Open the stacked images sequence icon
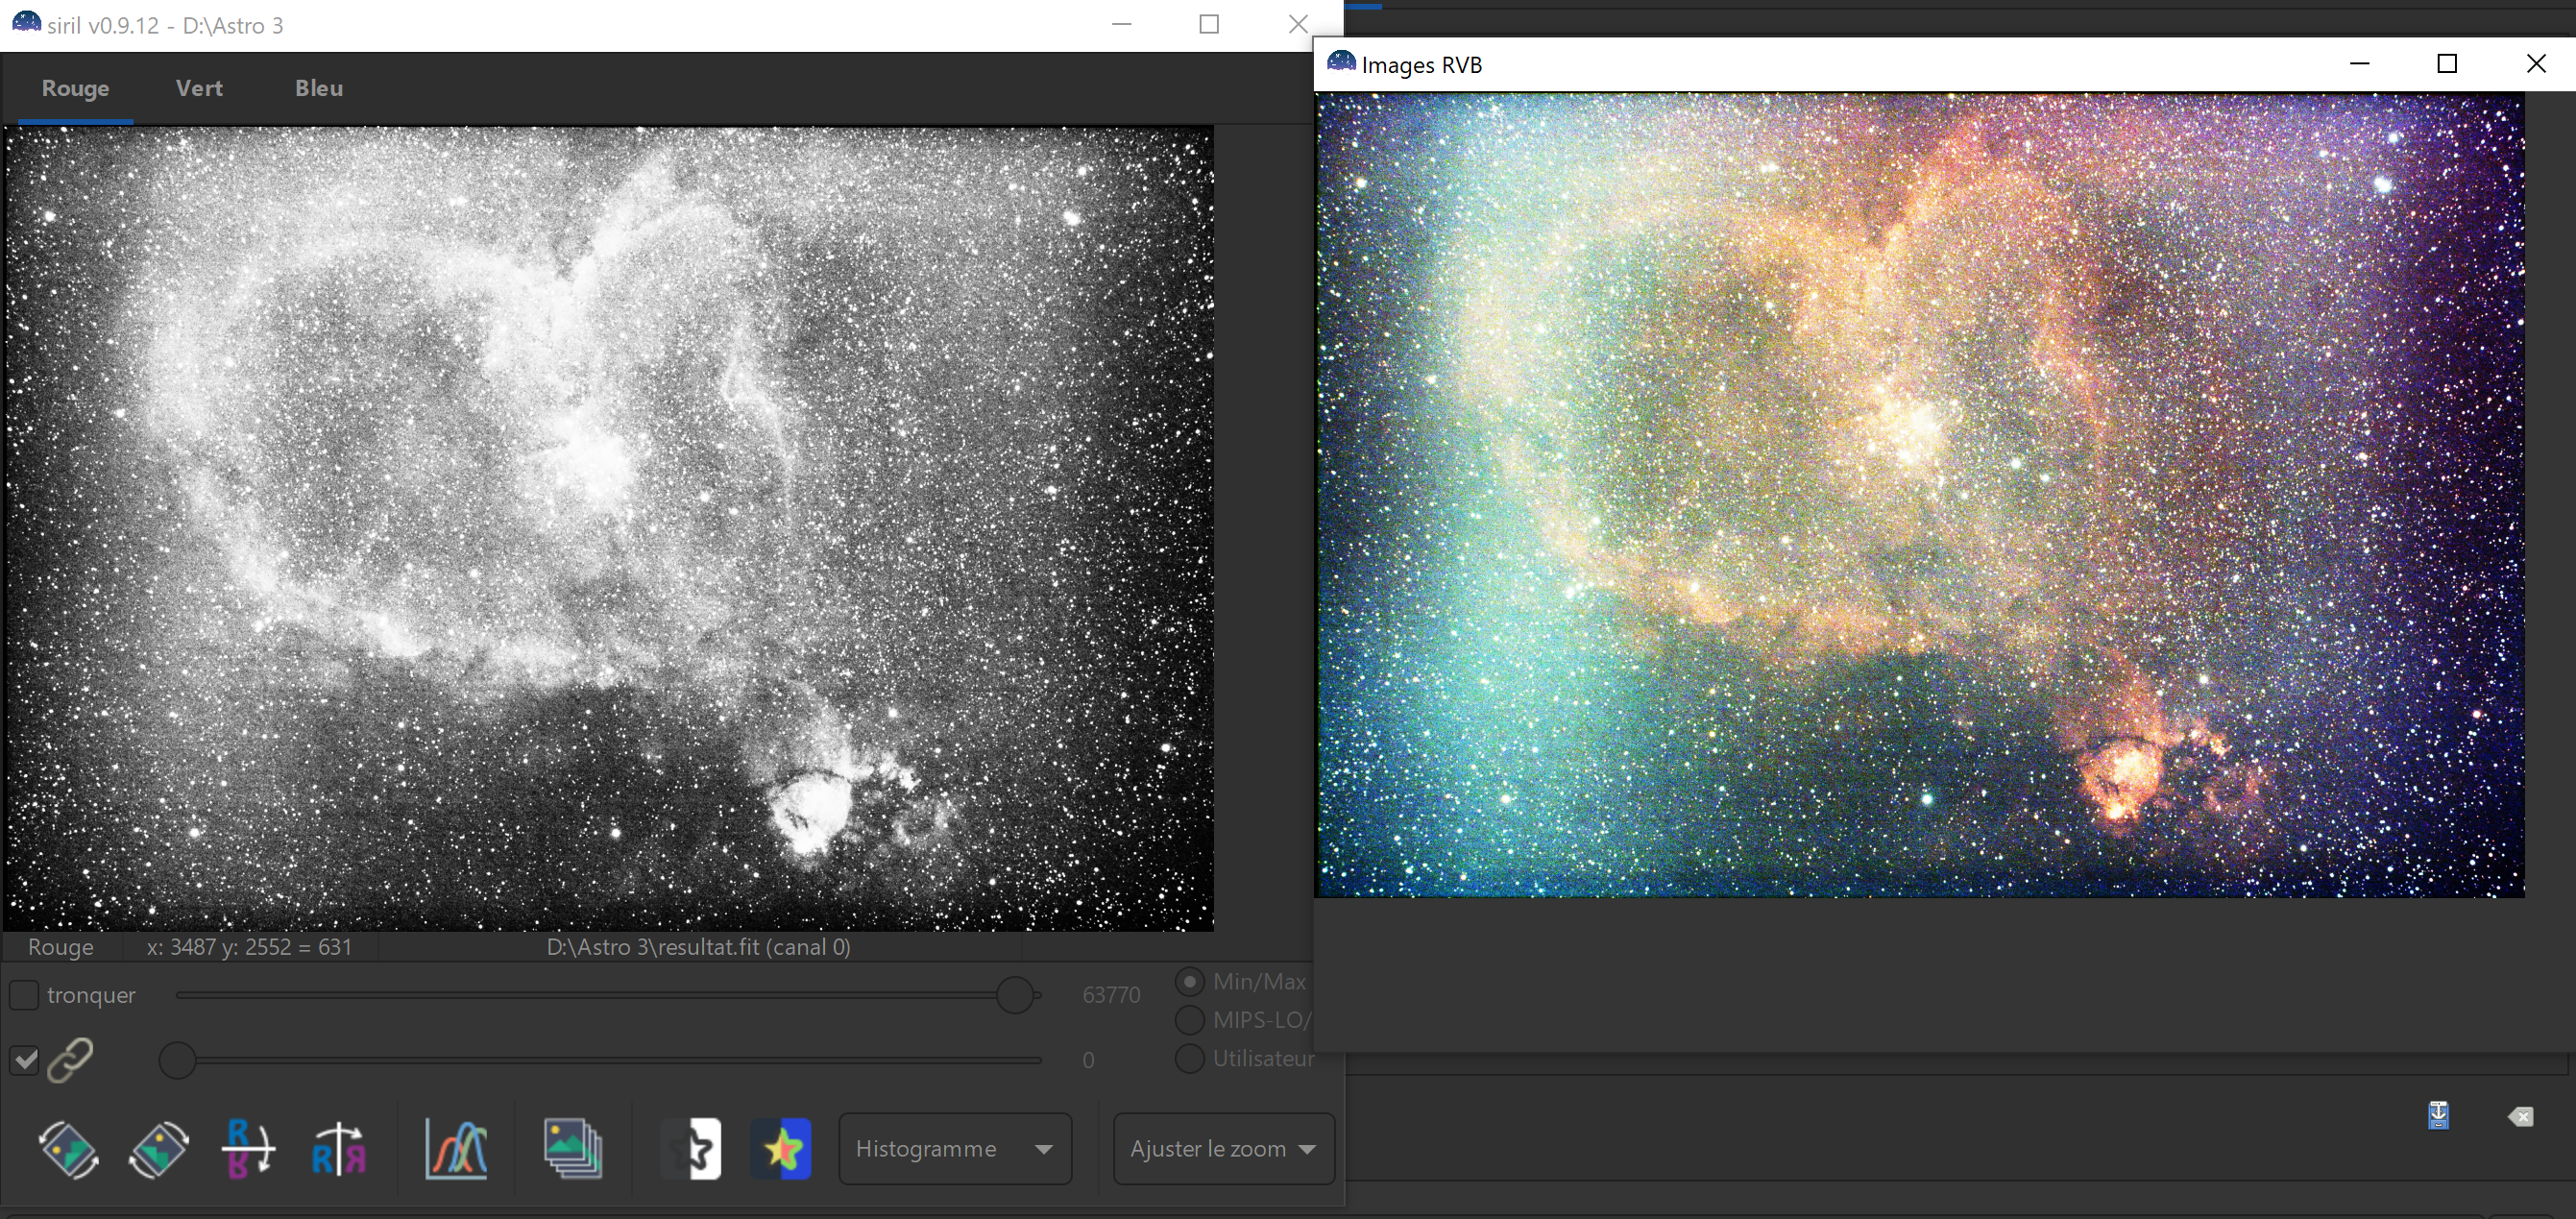The height and width of the screenshot is (1219, 2576). [573, 1149]
